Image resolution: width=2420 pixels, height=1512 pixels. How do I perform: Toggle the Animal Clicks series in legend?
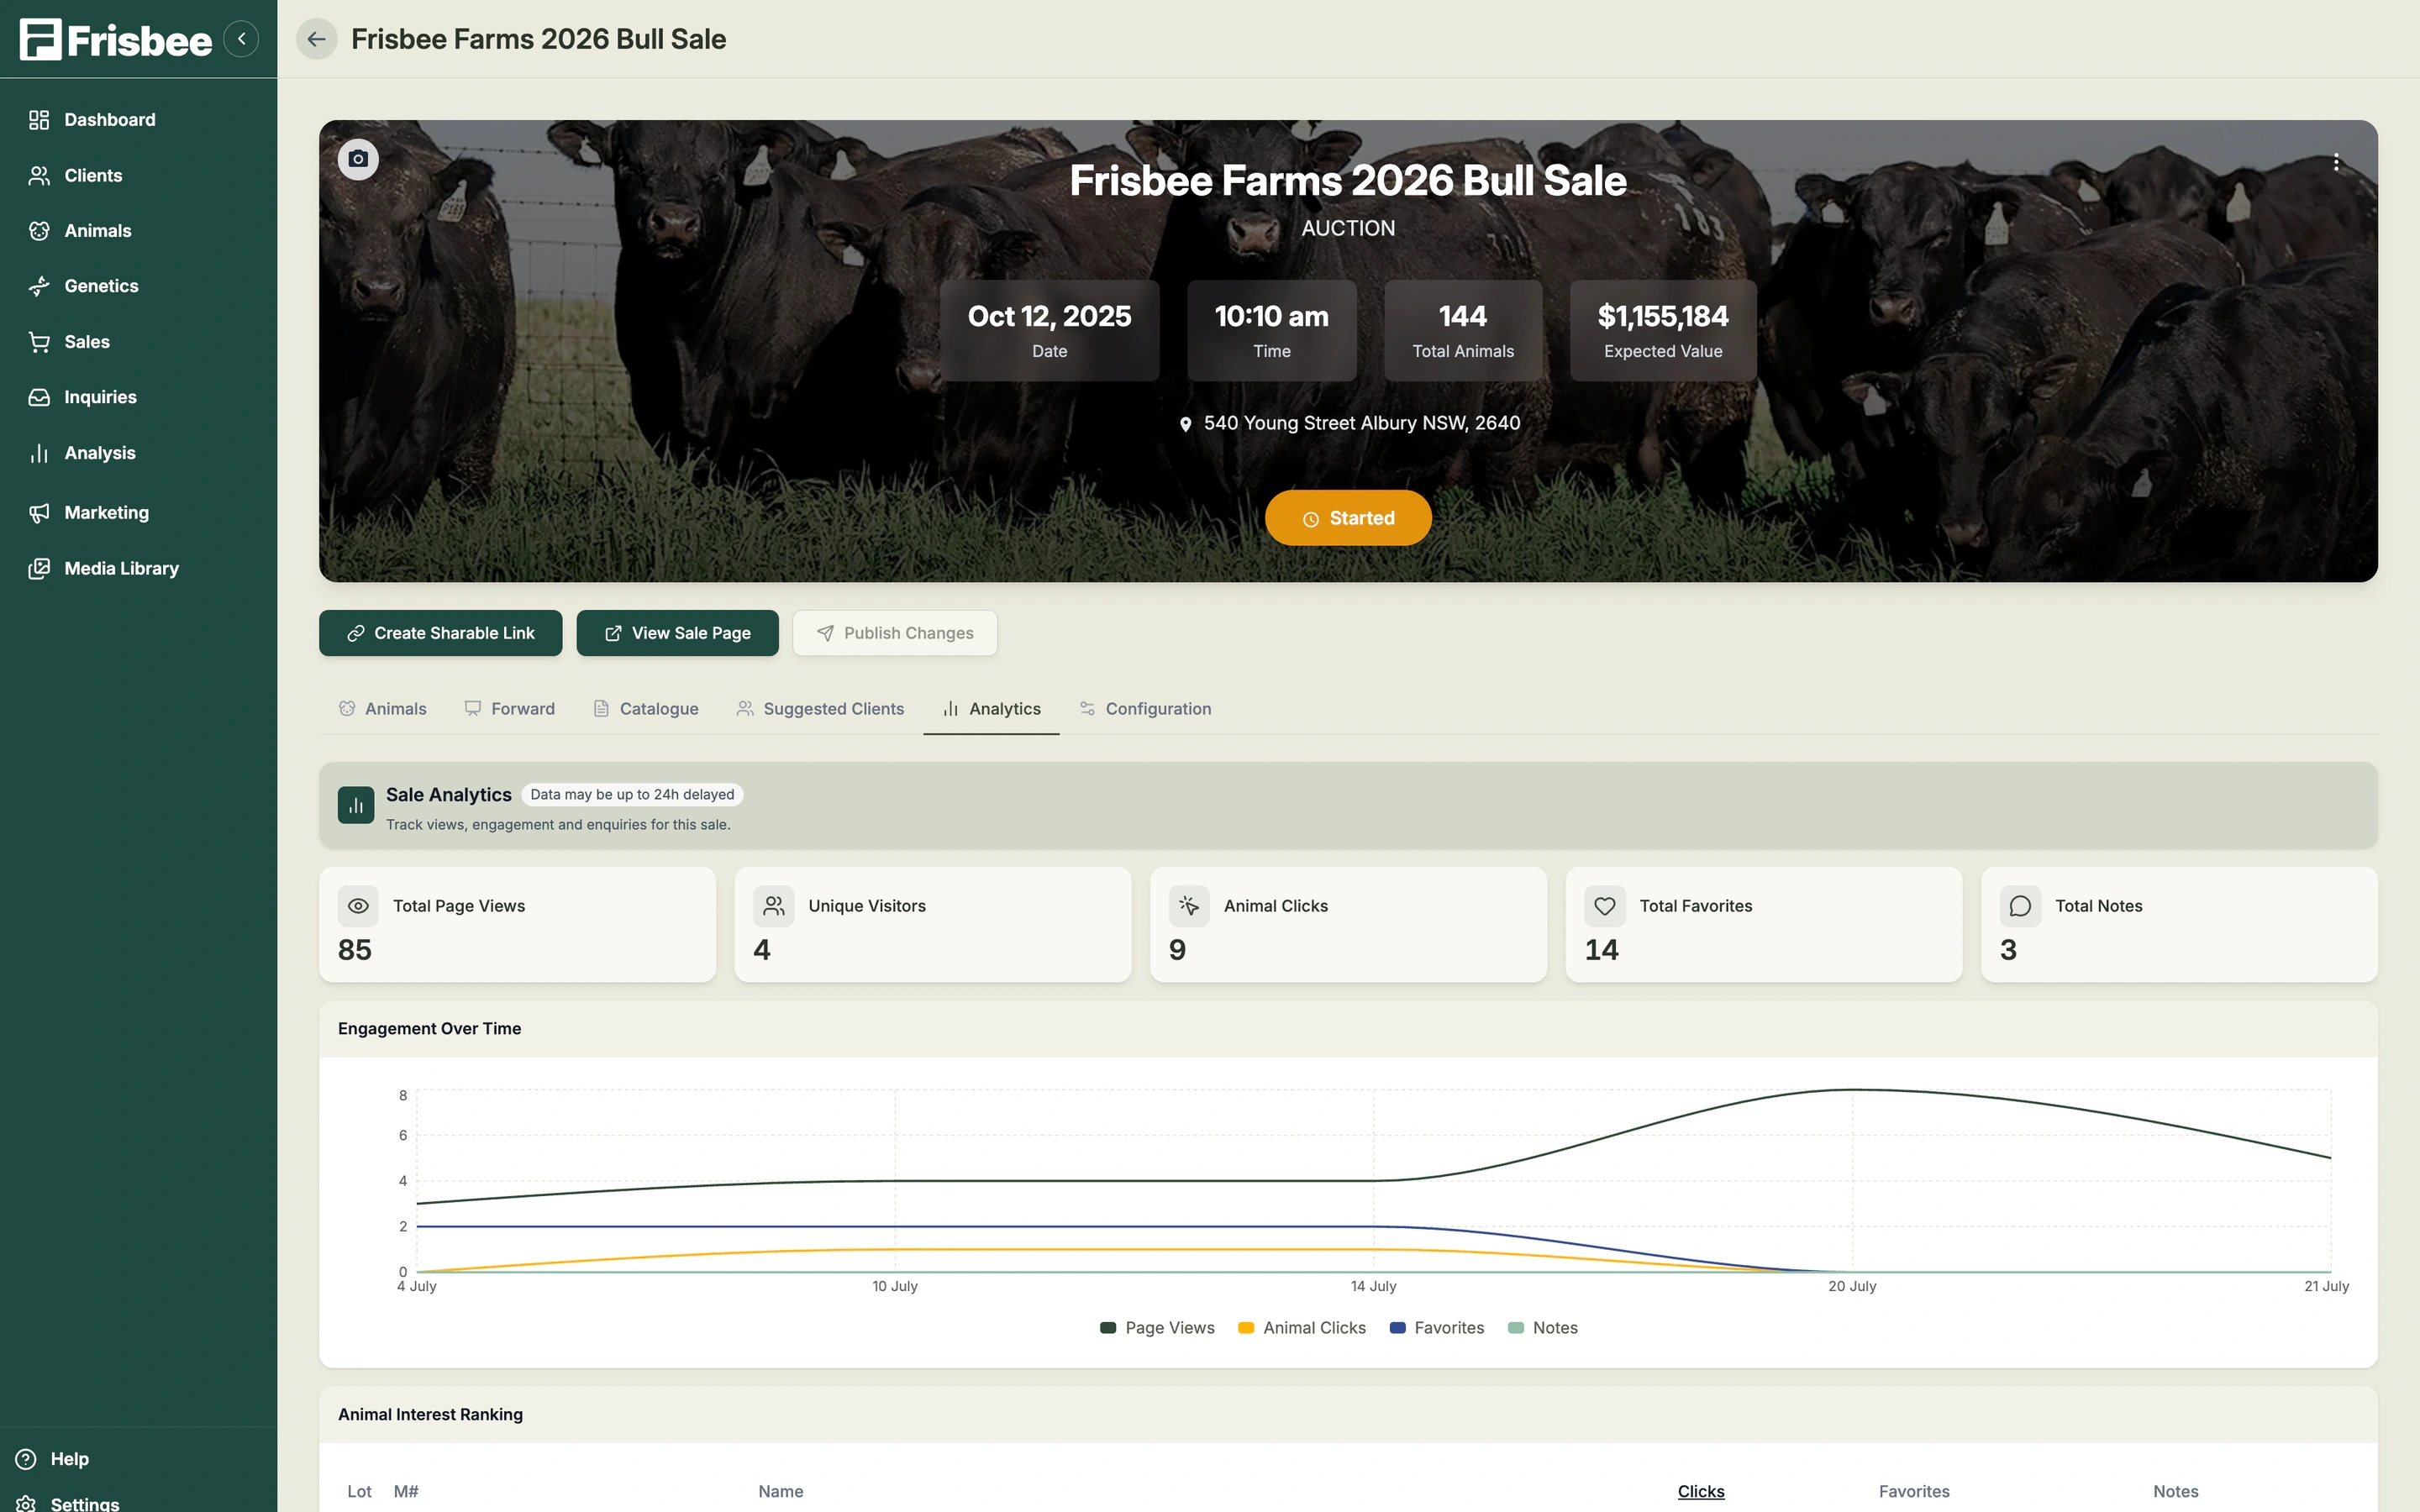click(1302, 1328)
